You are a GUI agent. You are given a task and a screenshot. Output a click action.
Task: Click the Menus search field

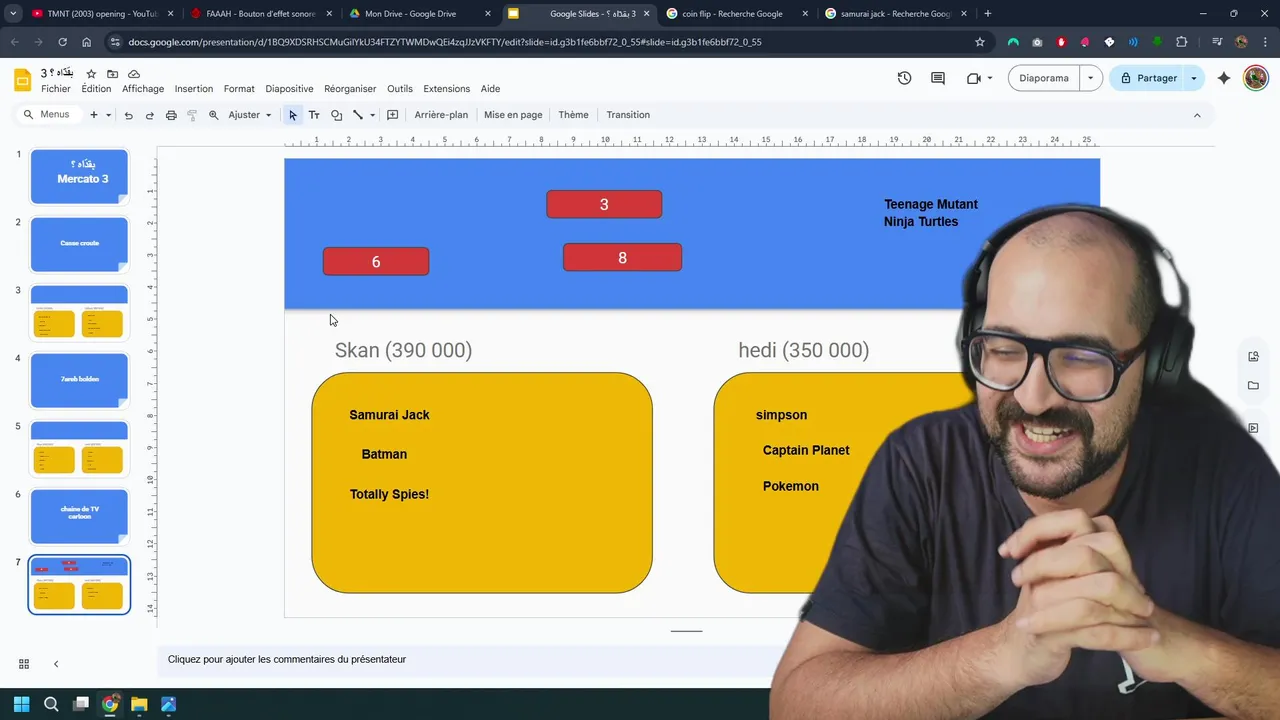48,115
